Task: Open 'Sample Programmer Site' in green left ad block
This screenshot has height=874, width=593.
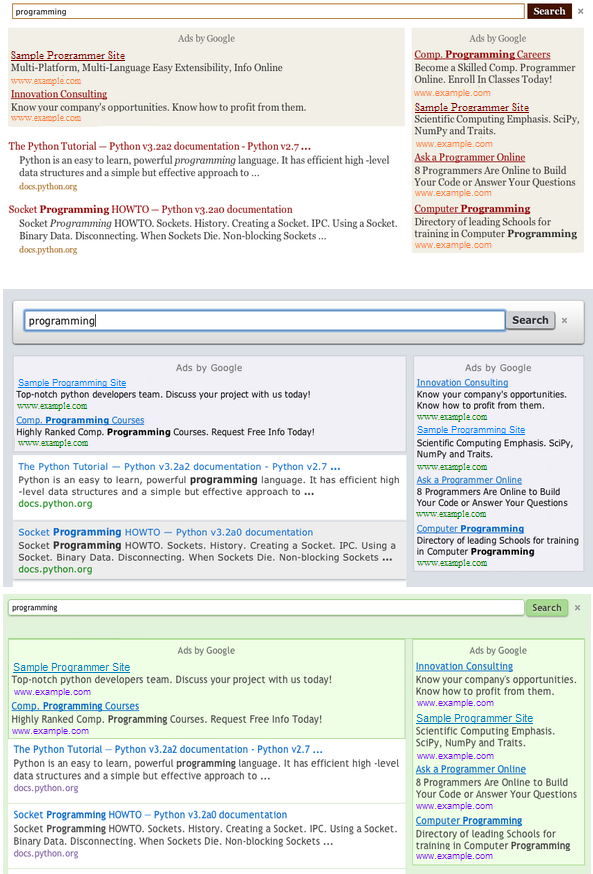Action: click(x=71, y=667)
